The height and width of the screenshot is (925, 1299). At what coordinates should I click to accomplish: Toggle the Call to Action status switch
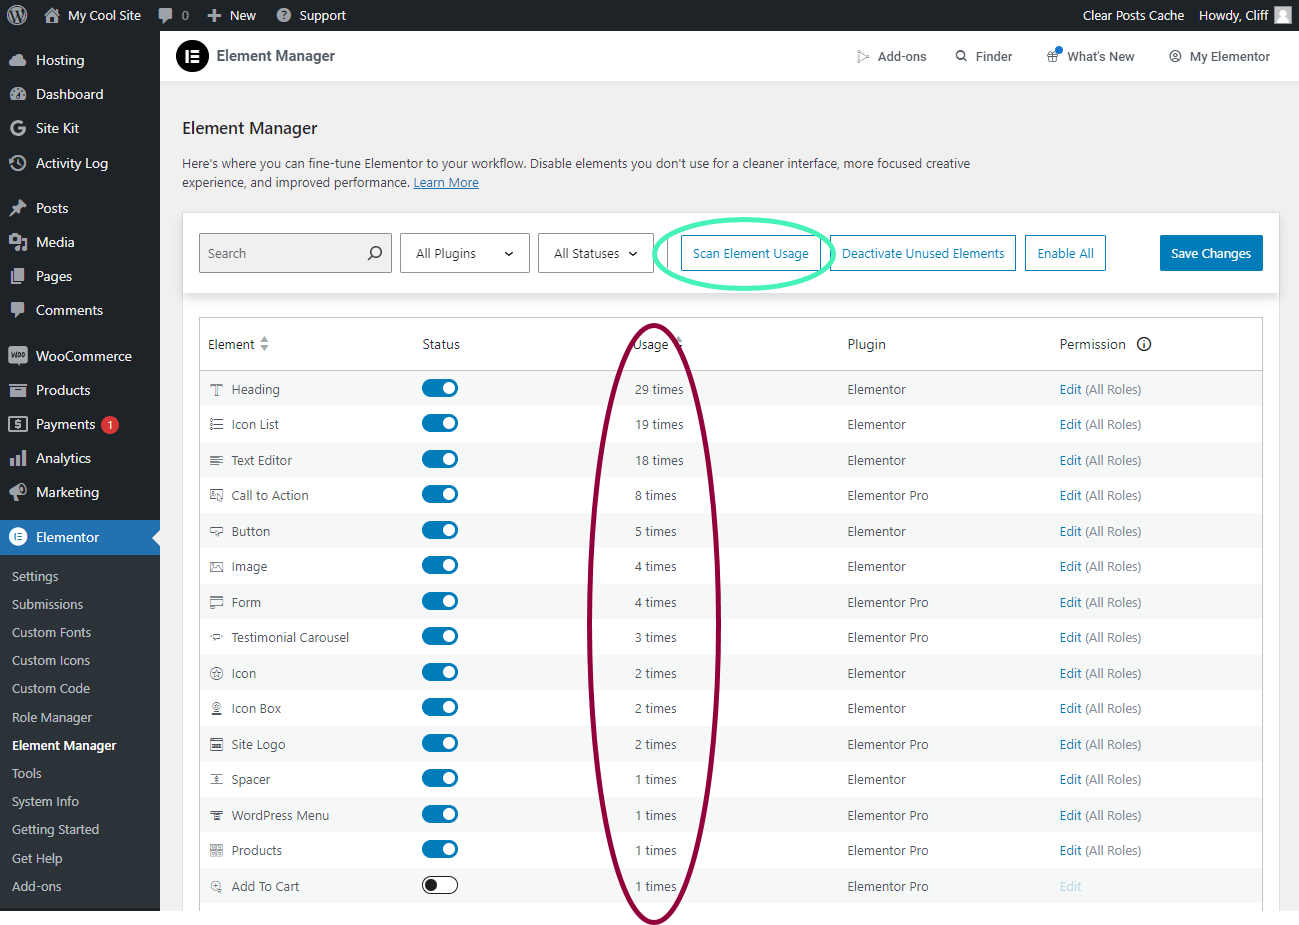point(440,494)
